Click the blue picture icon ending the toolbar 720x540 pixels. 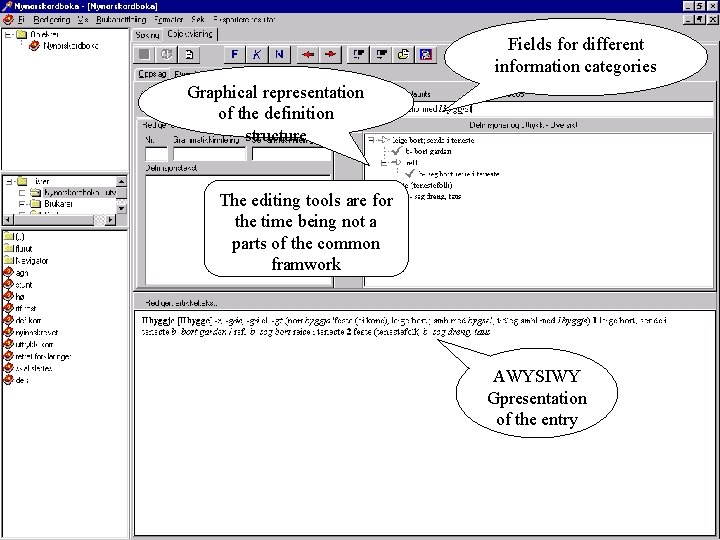(426, 54)
